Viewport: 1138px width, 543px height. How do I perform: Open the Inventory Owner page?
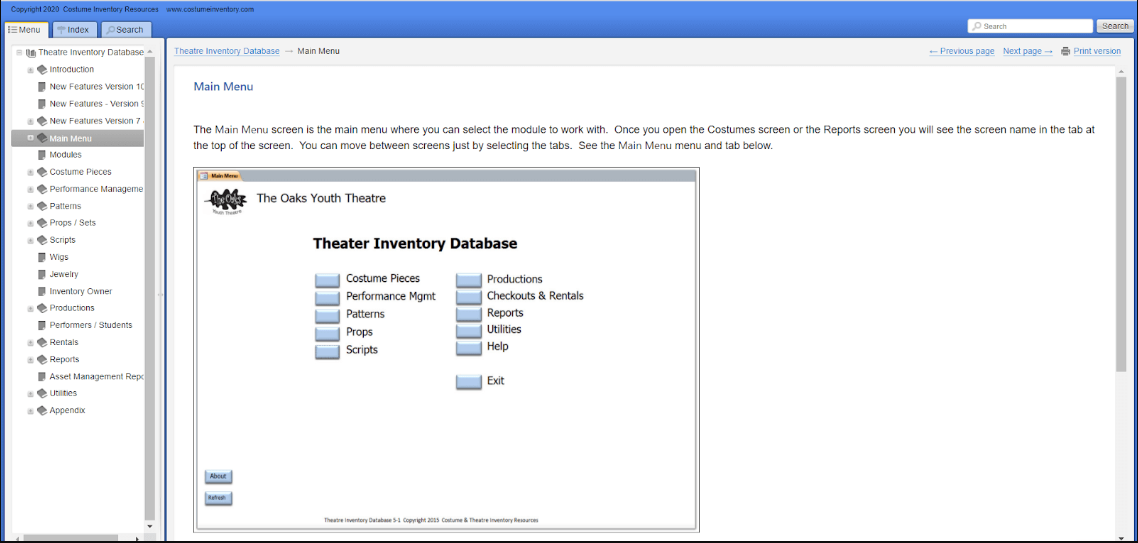pyautogui.click(x=81, y=291)
